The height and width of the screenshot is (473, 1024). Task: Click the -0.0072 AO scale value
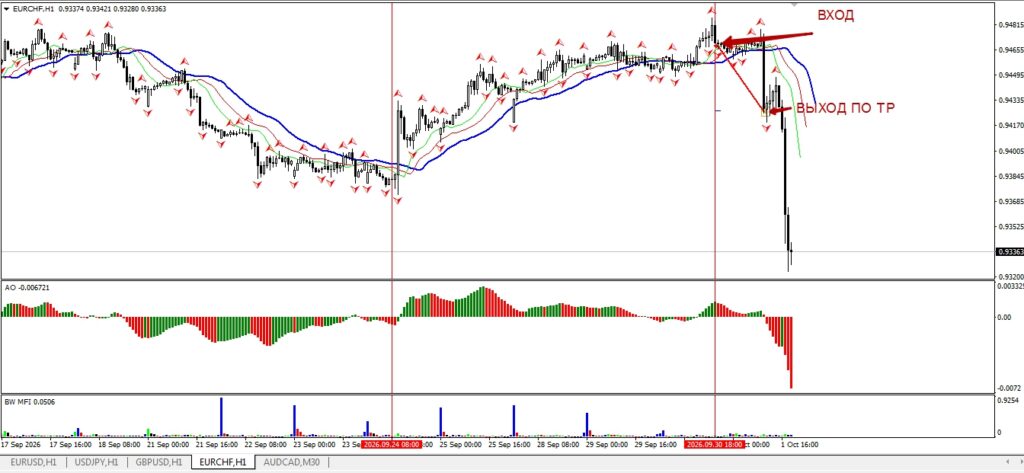click(1010, 388)
